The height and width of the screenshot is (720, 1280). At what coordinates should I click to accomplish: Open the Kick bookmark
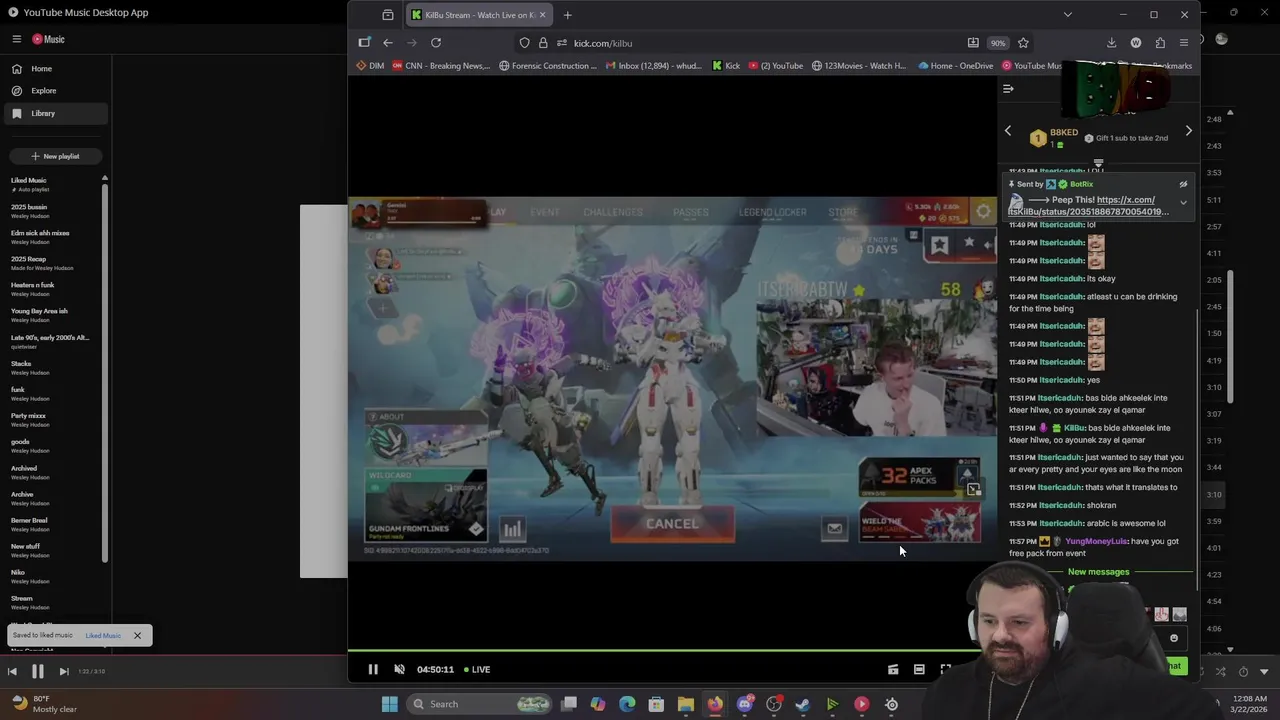[x=726, y=66]
